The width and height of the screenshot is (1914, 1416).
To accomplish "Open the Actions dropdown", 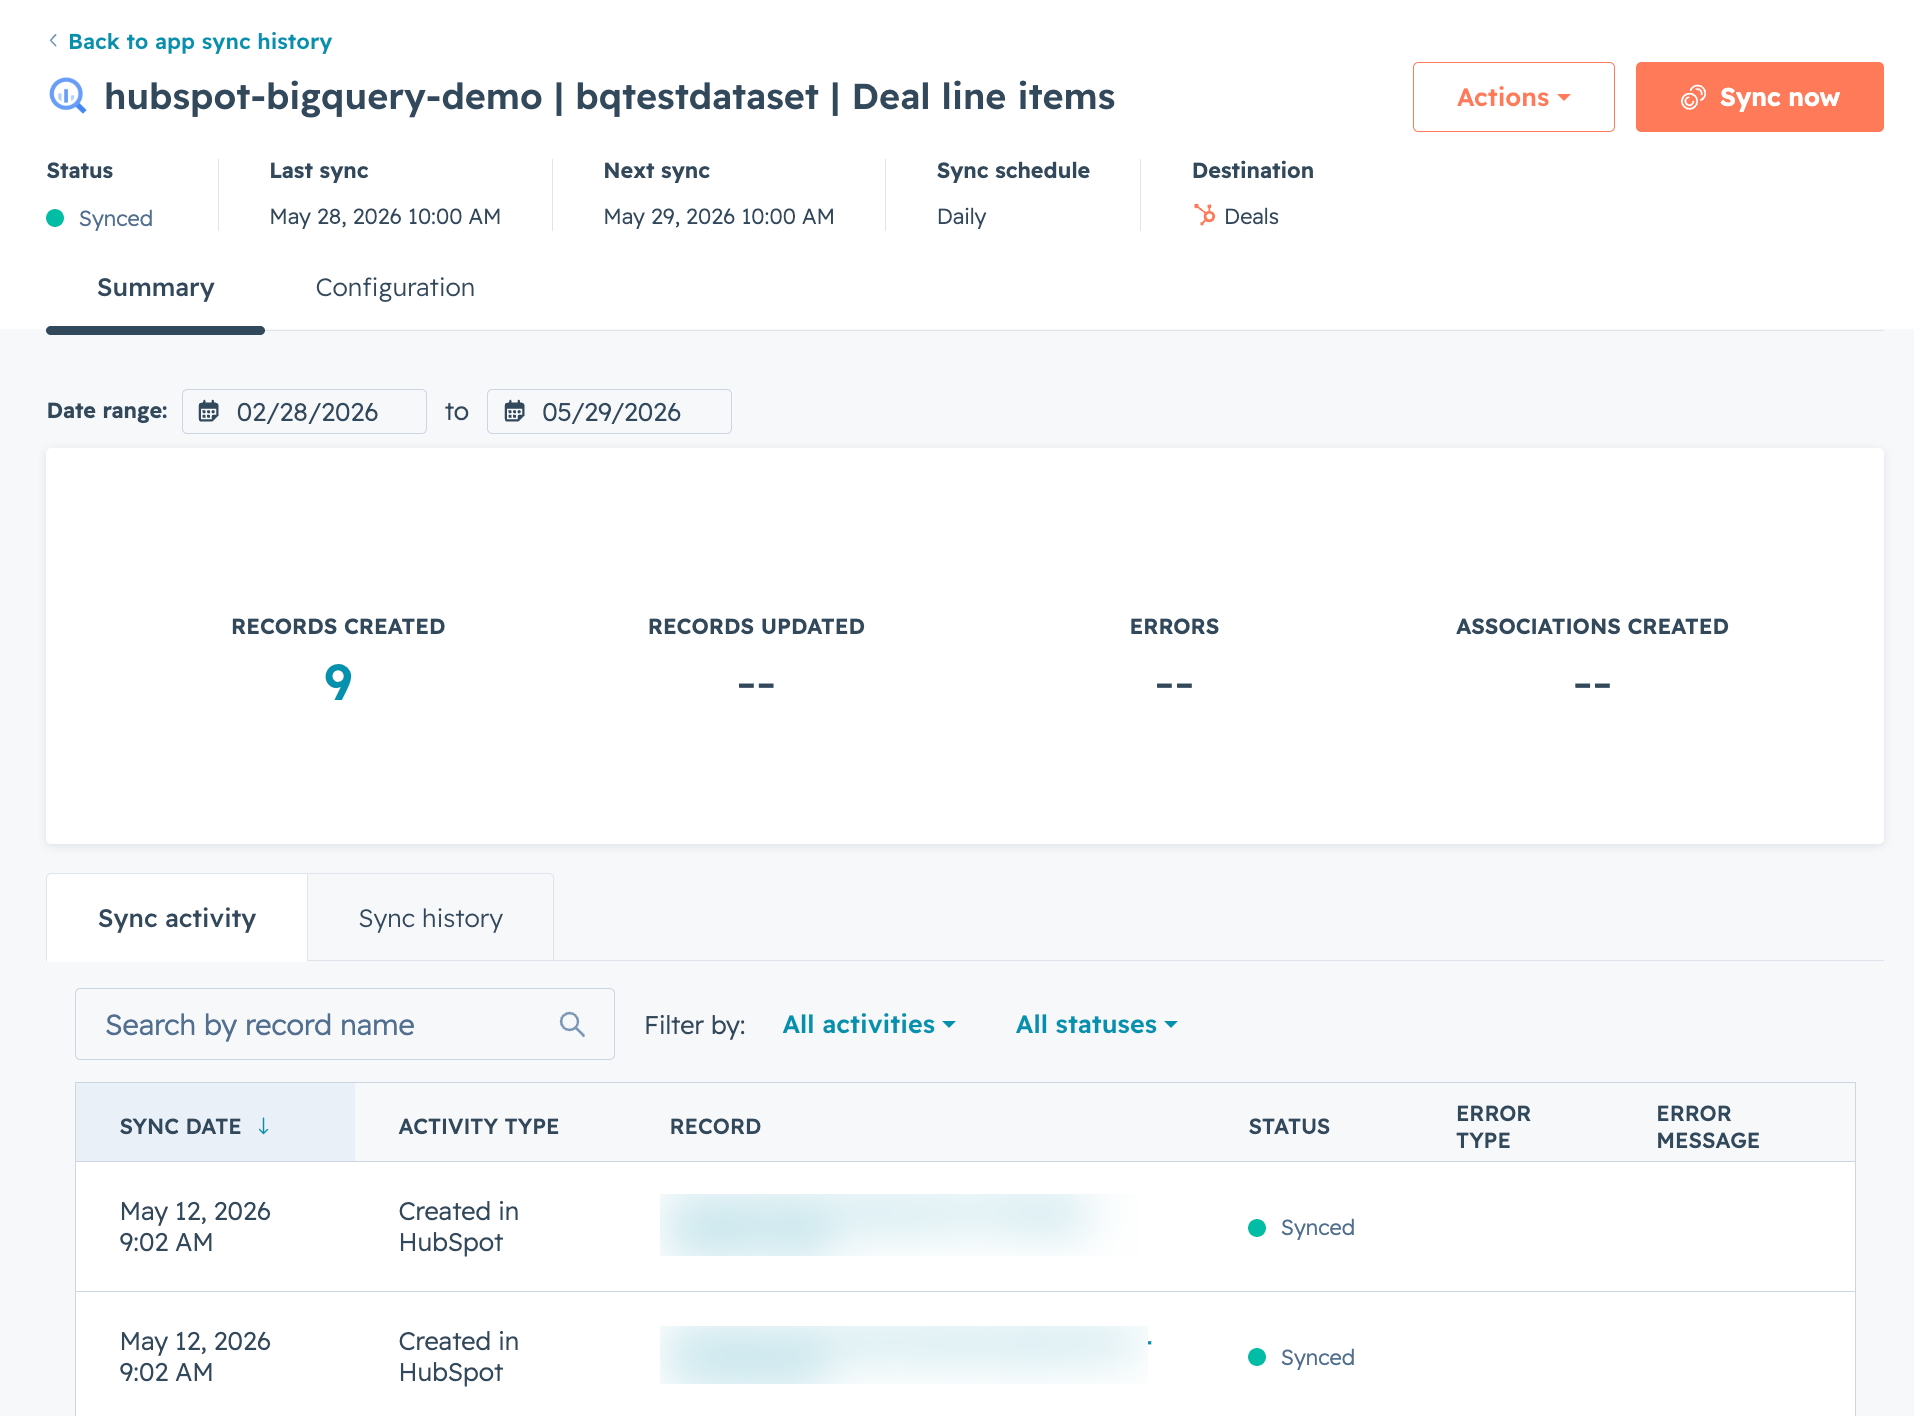I will tap(1513, 97).
